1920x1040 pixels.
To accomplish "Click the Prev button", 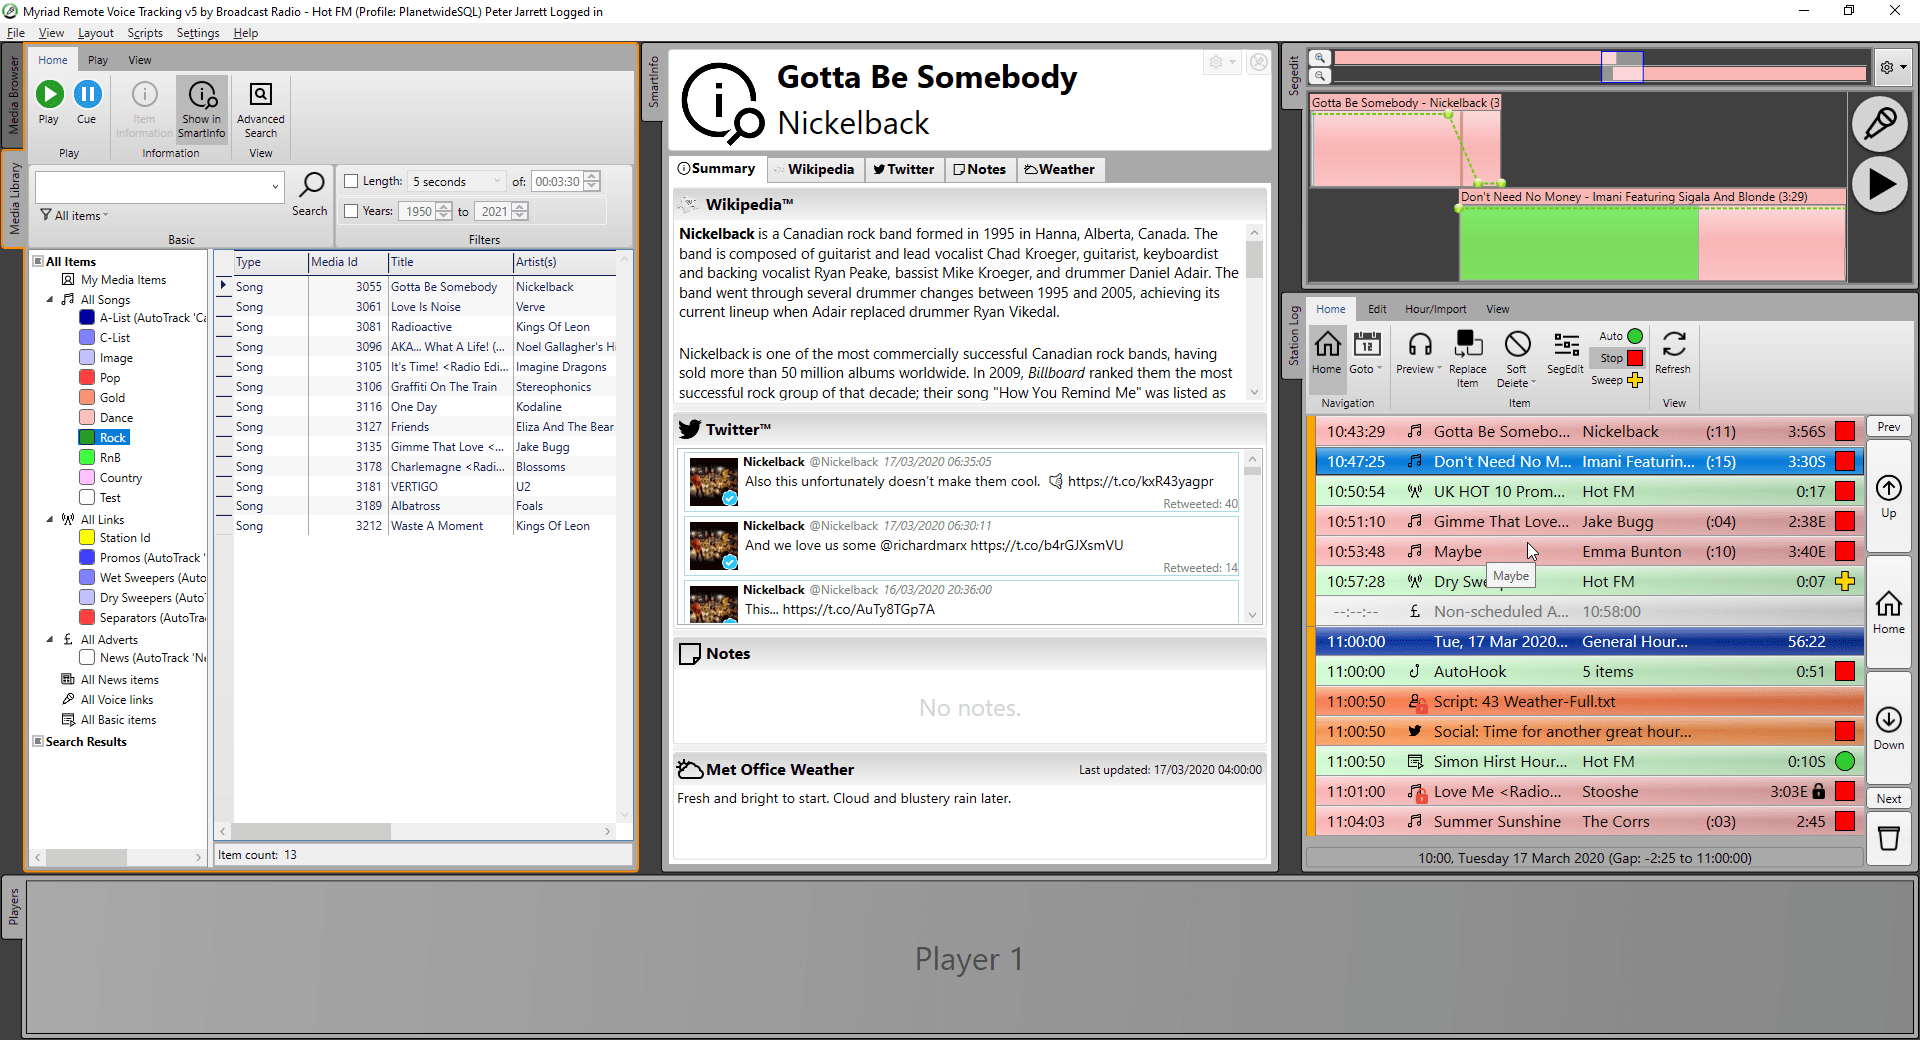I will (x=1888, y=426).
